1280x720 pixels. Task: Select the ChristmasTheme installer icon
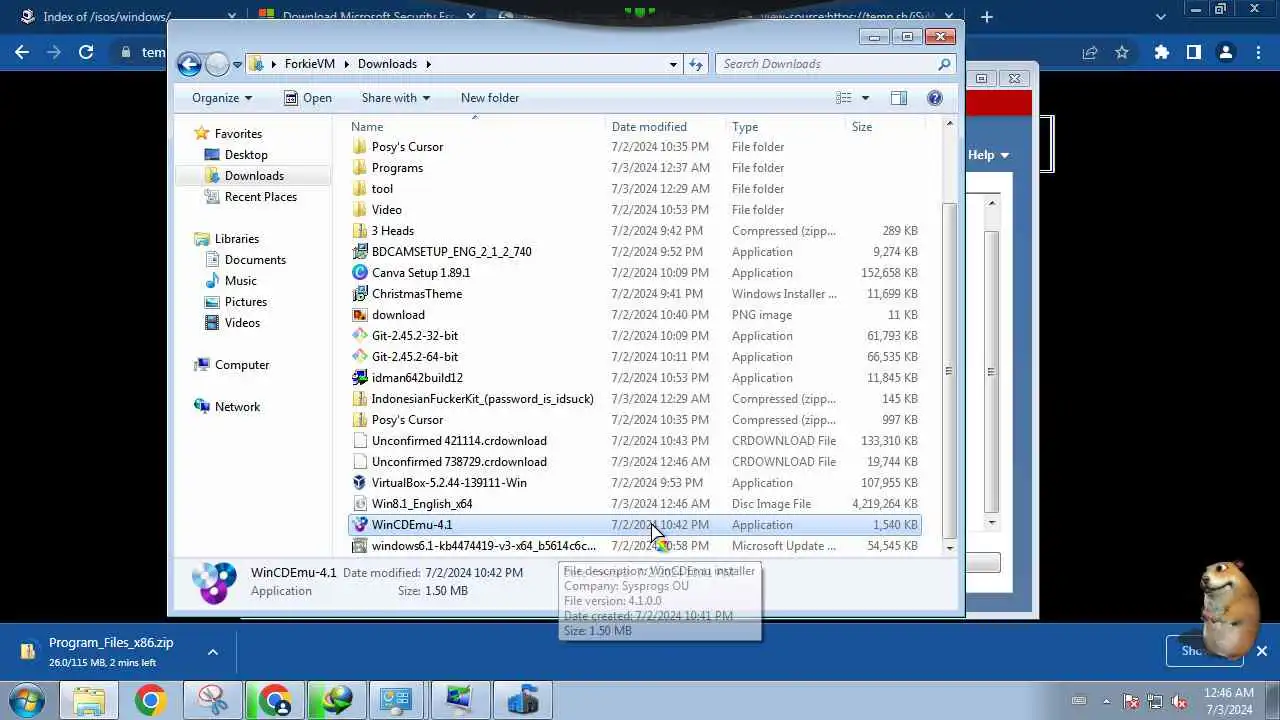[360, 294]
